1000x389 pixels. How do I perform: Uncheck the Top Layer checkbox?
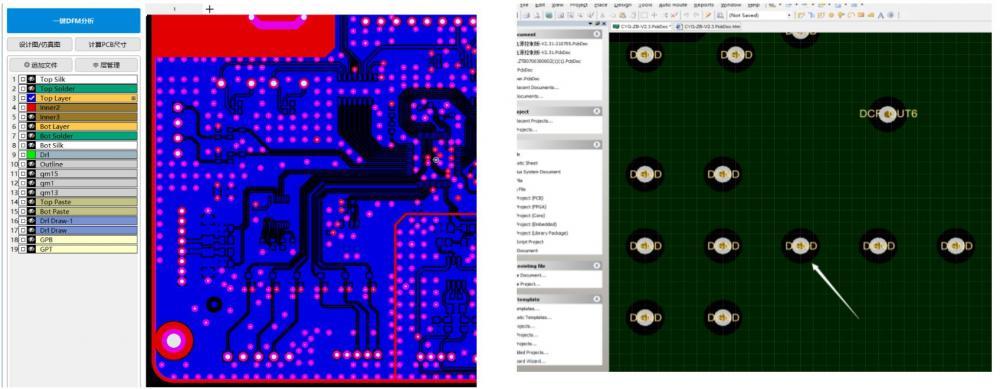point(22,99)
